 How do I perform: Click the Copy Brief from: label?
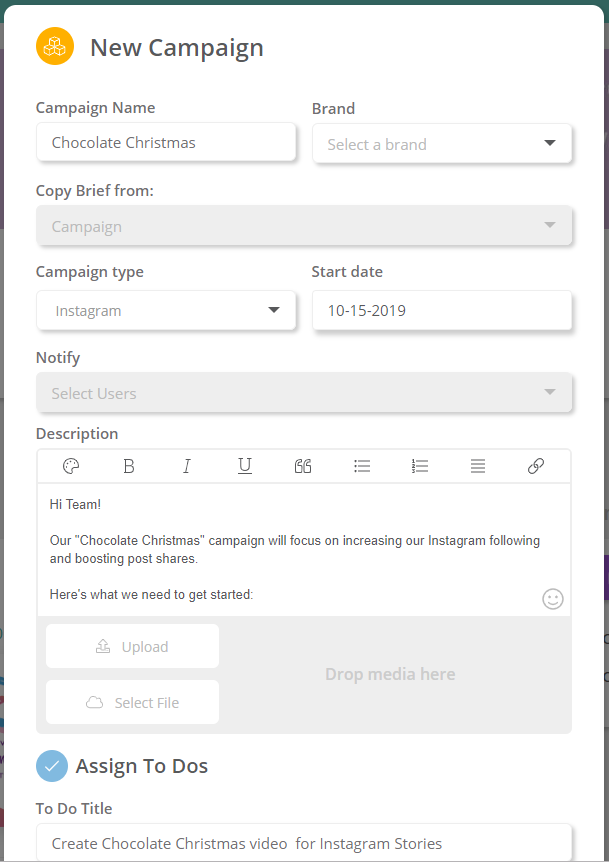click(x=95, y=191)
